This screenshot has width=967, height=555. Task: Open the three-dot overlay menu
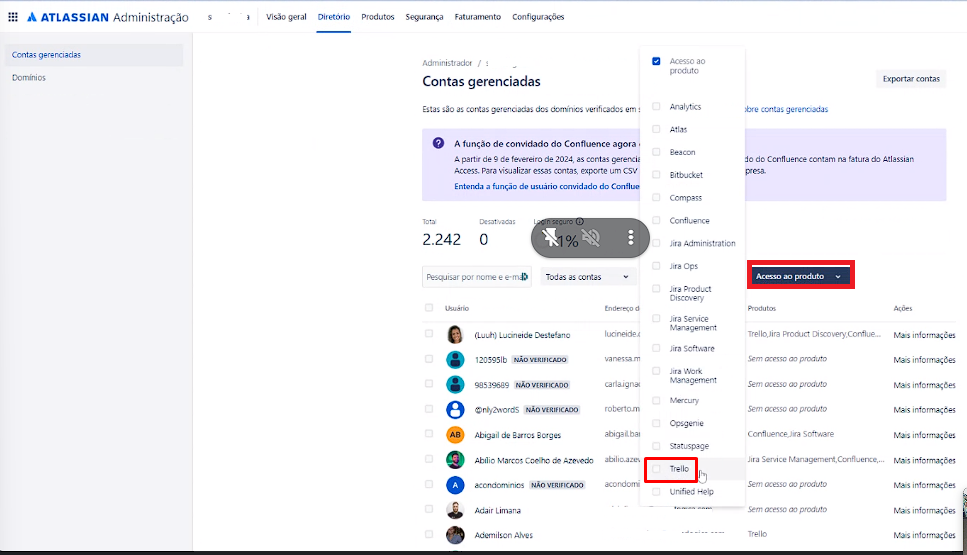[630, 237]
